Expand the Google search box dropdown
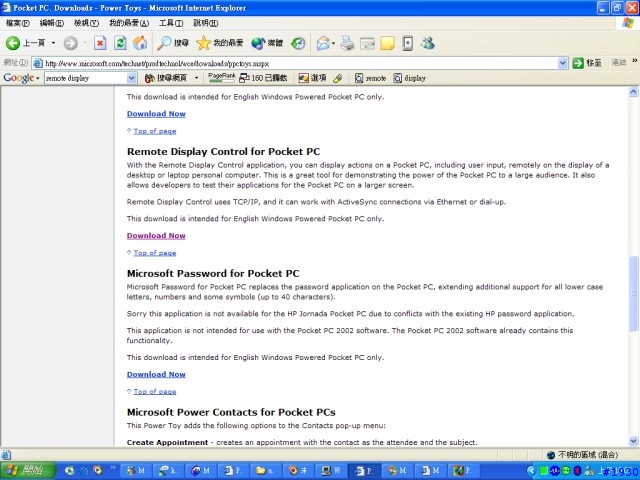The width and height of the screenshot is (640, 480). [131, 78]
